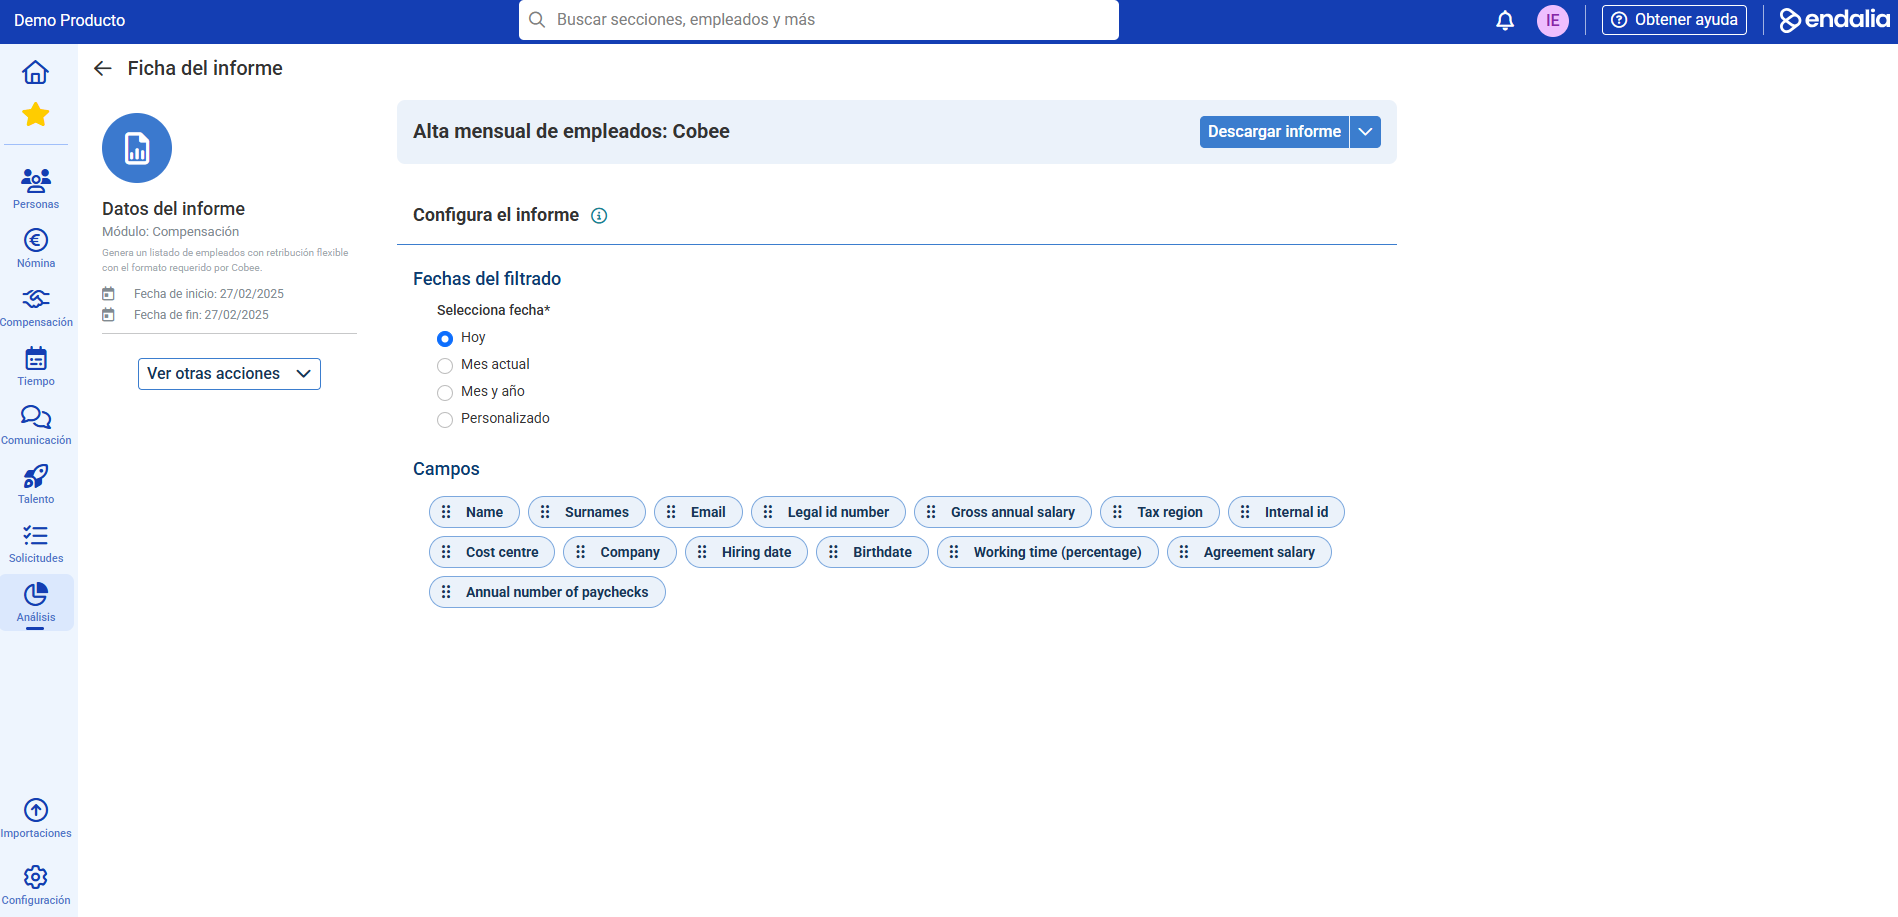Click the Alta mensual de empleados: Cobee title
The width and height of the screenshot is (1898, 917).
571,132
